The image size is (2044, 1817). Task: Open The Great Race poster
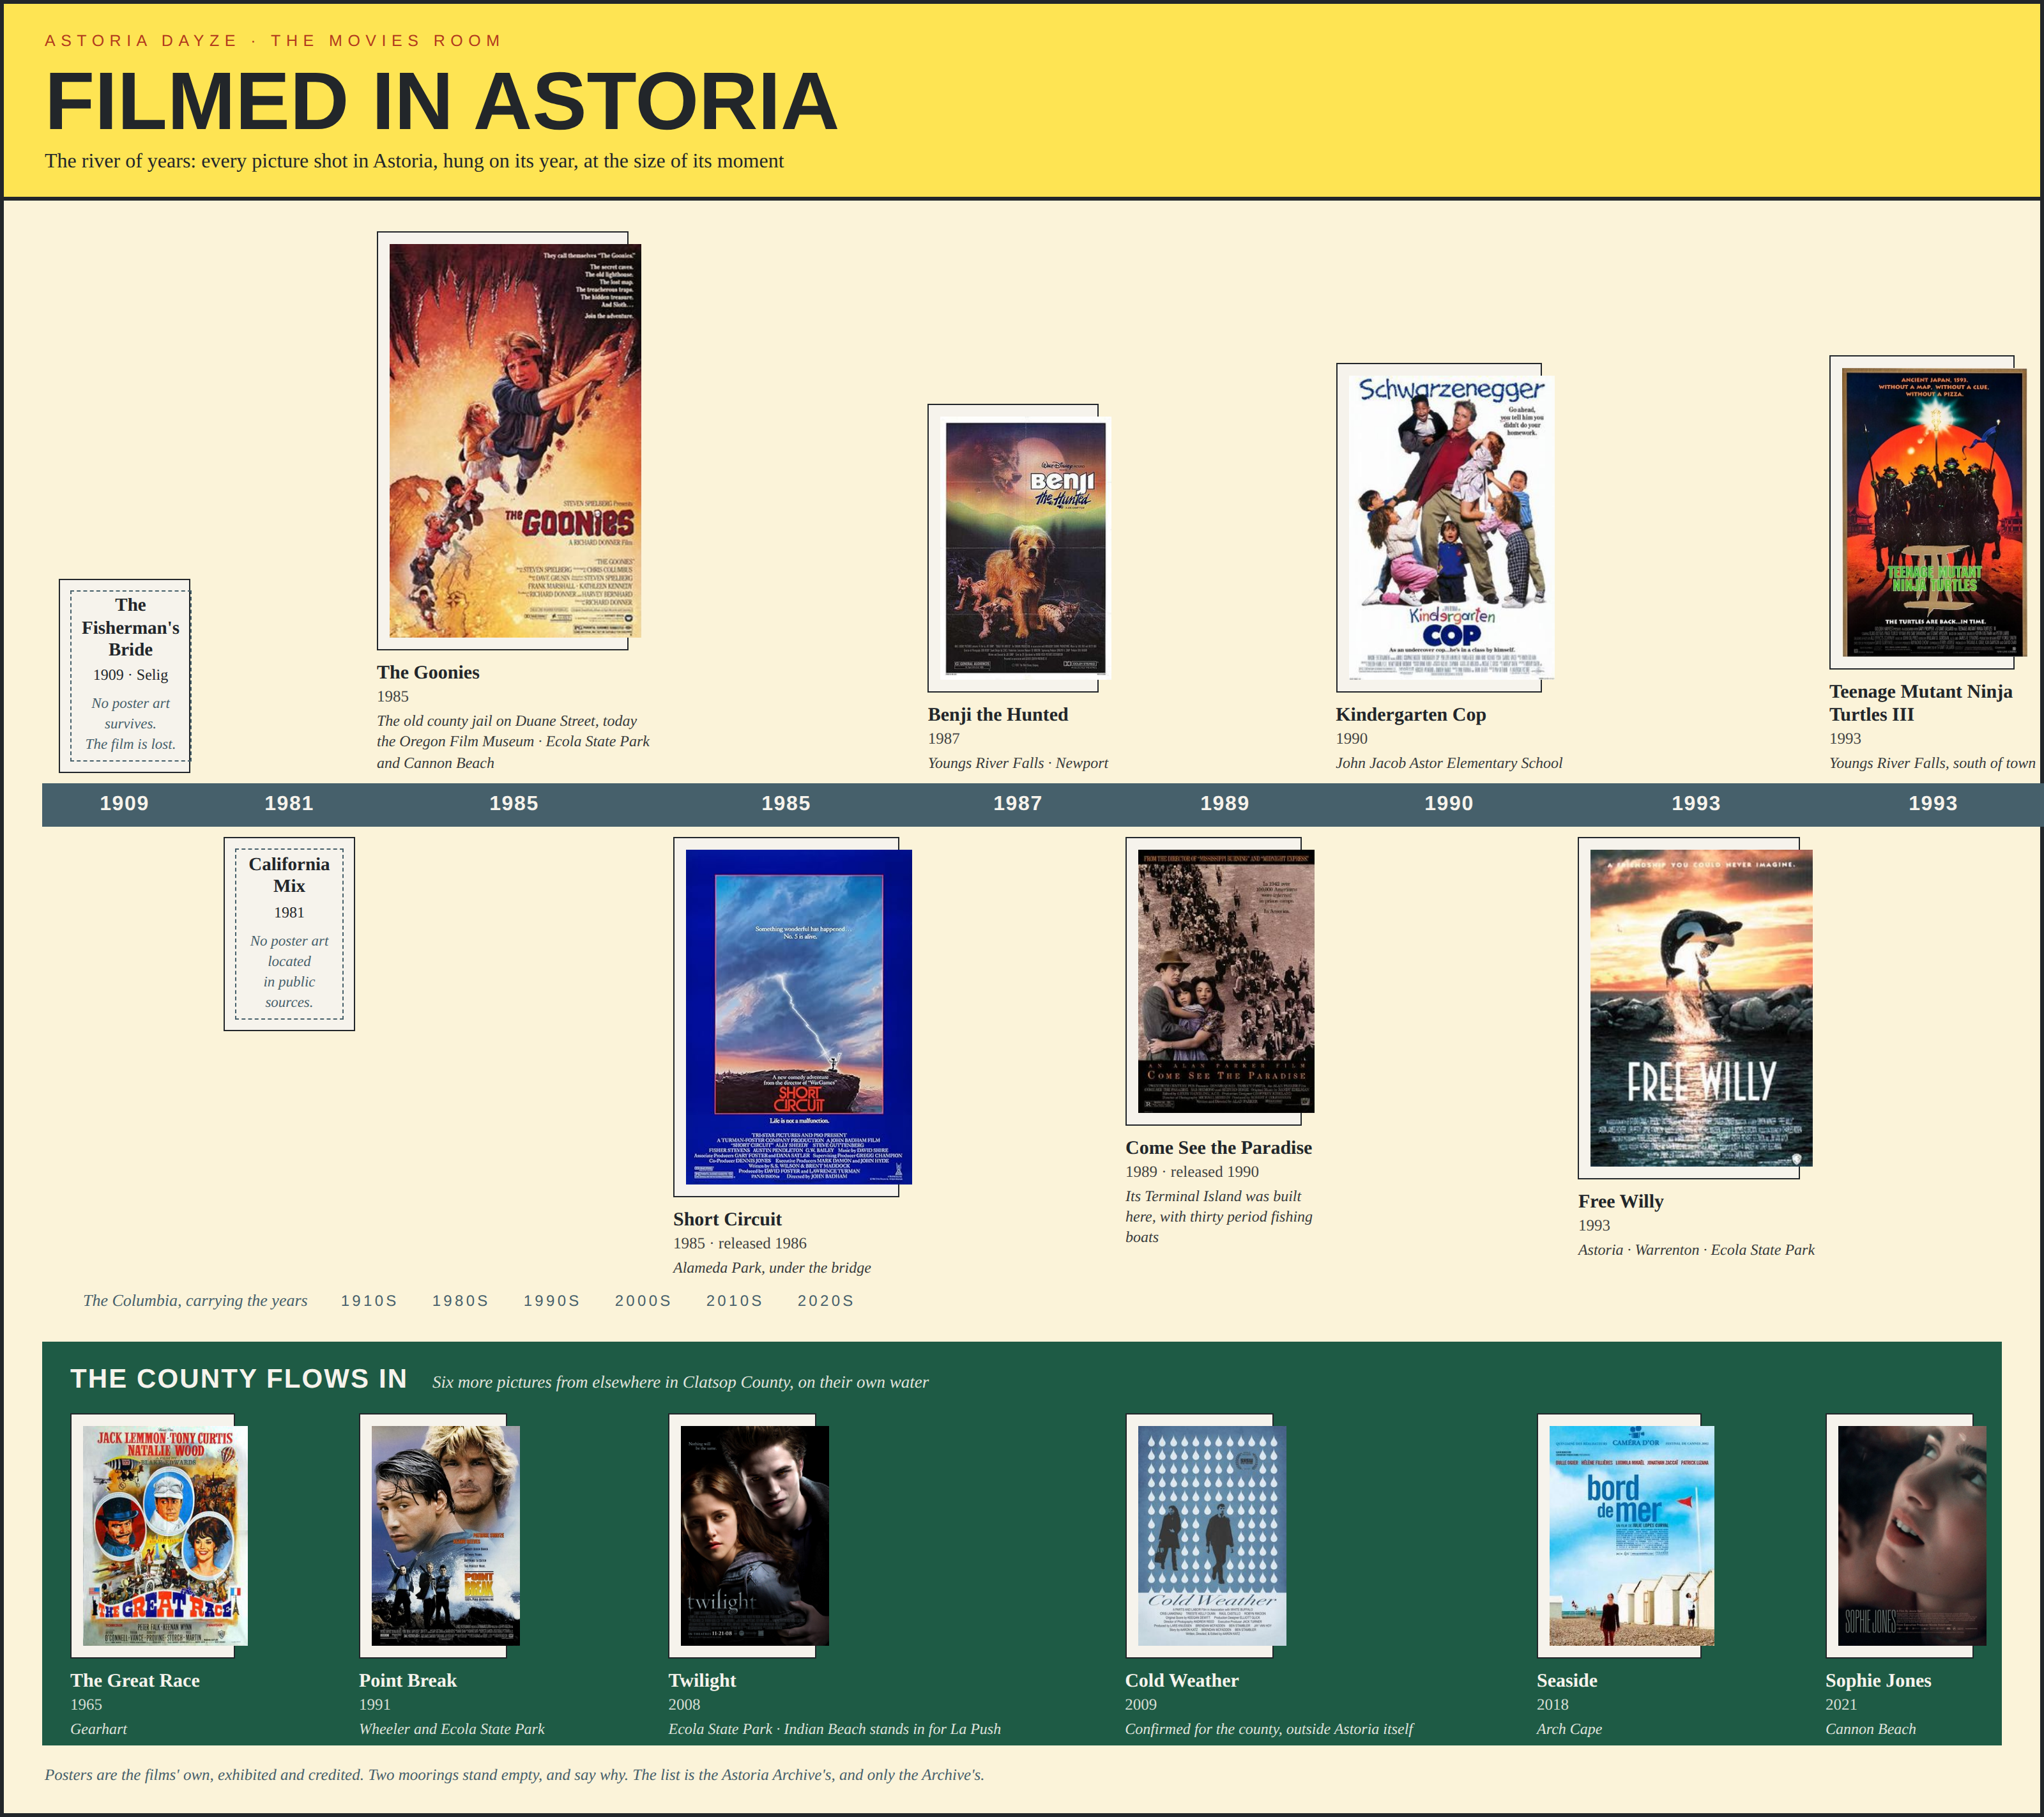coord(165,1535)
